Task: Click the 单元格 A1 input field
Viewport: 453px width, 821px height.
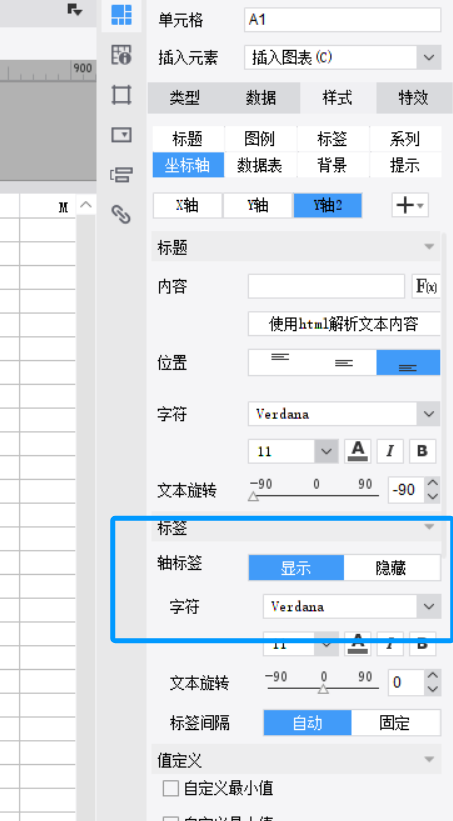Action: pyautogui.click(x=342, y=20)
